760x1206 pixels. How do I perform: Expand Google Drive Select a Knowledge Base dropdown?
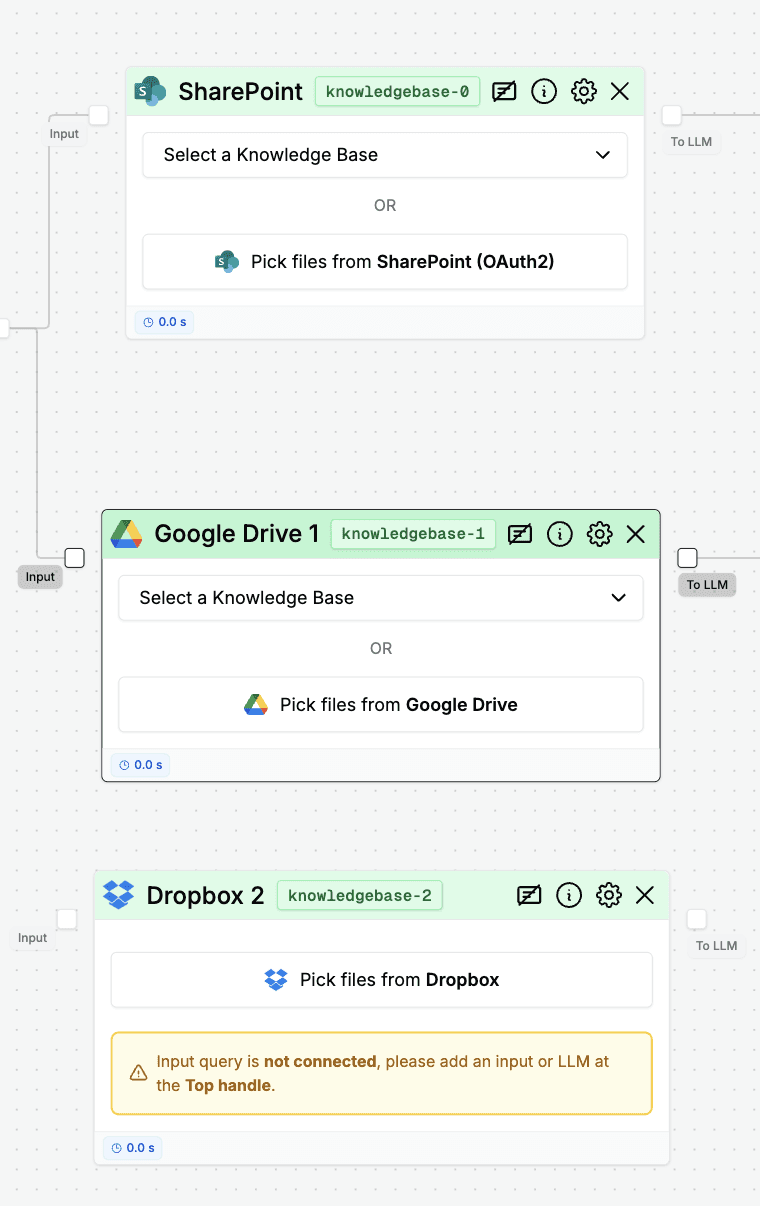click(x=381, y=598)
